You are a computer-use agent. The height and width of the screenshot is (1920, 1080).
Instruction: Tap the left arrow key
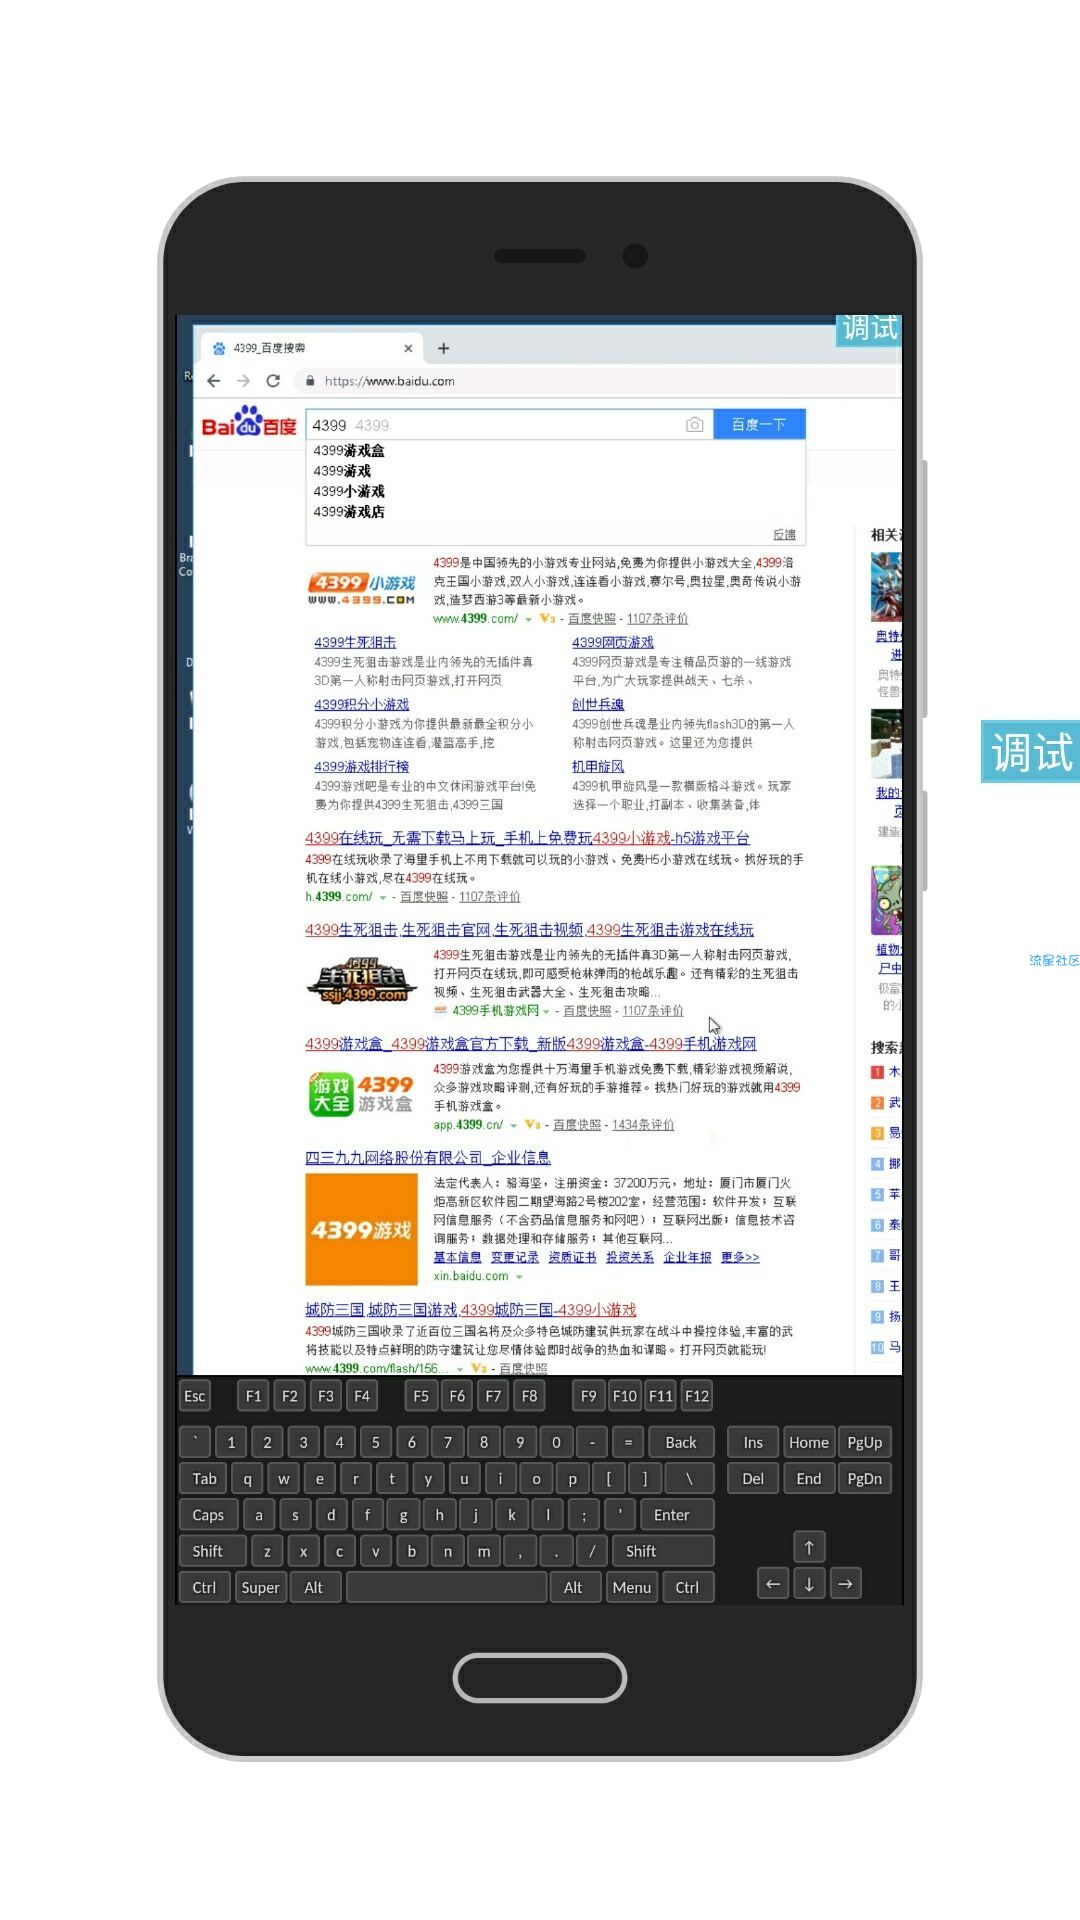point(773,1584)
